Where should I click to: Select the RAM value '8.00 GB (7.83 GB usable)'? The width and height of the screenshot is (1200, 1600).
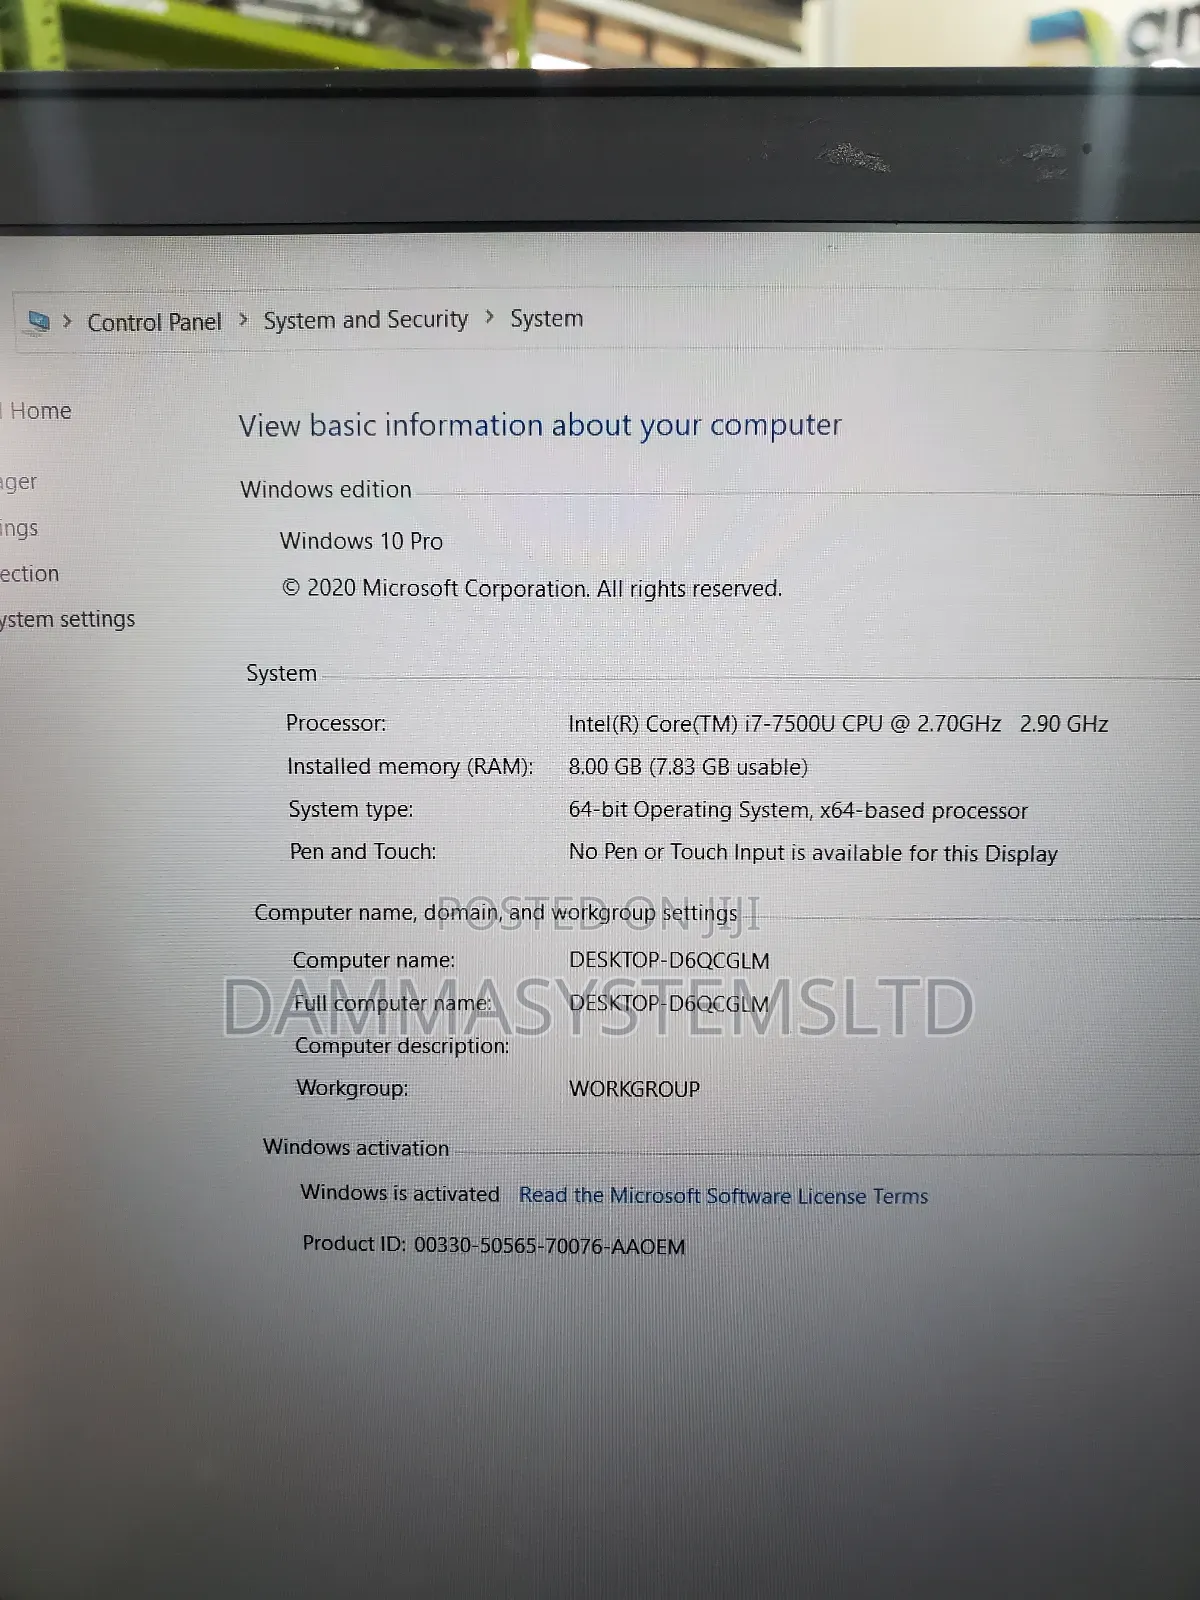click(688, 767)
